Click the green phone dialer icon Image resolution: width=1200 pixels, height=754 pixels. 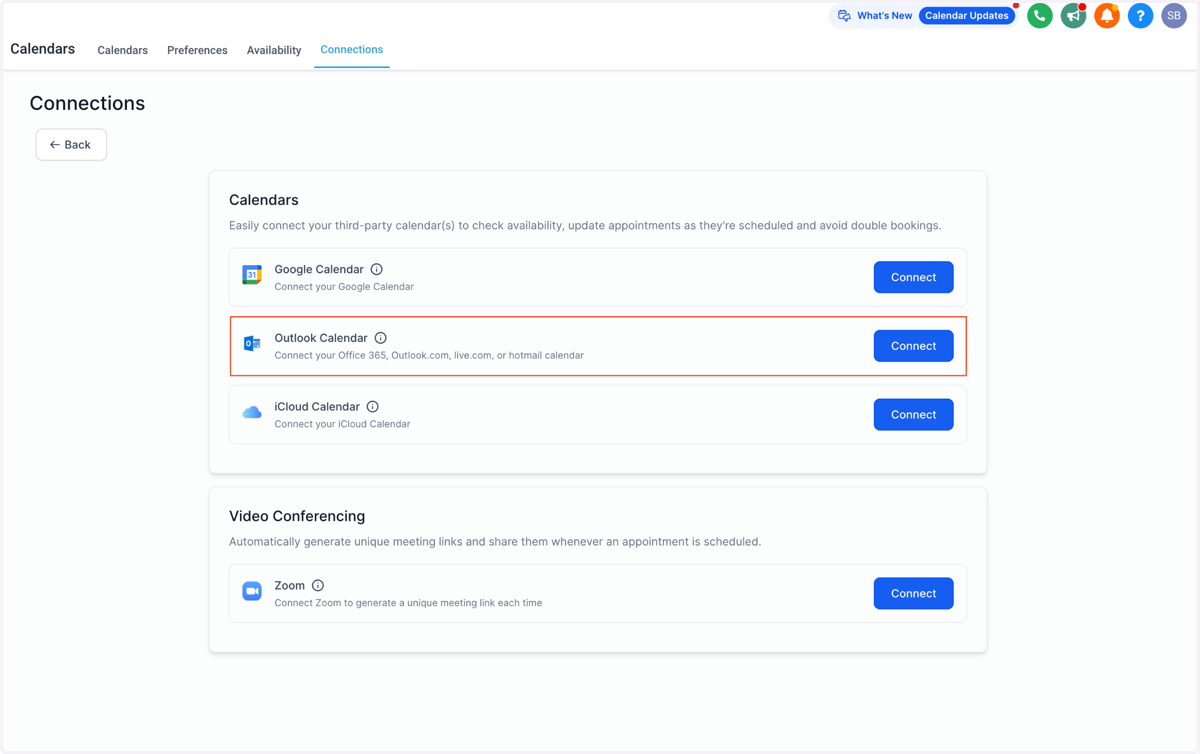(1040, 16)
